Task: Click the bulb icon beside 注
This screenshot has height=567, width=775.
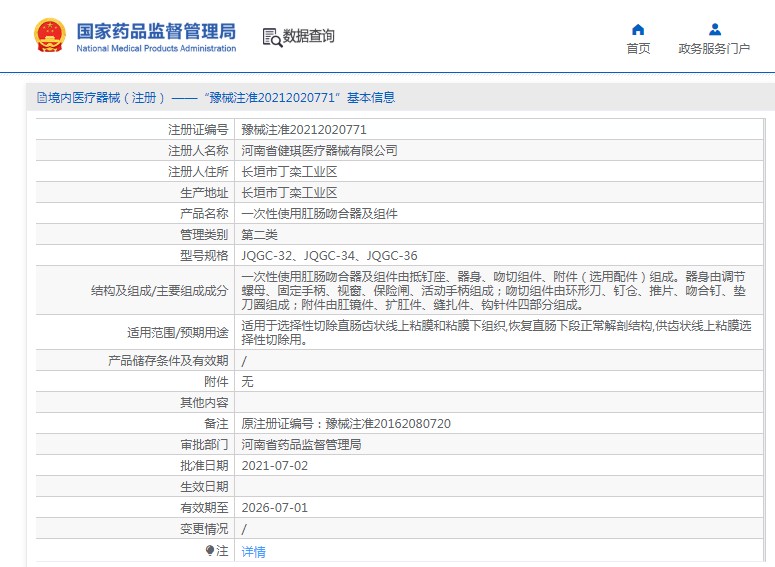Action: pos(210,550)
